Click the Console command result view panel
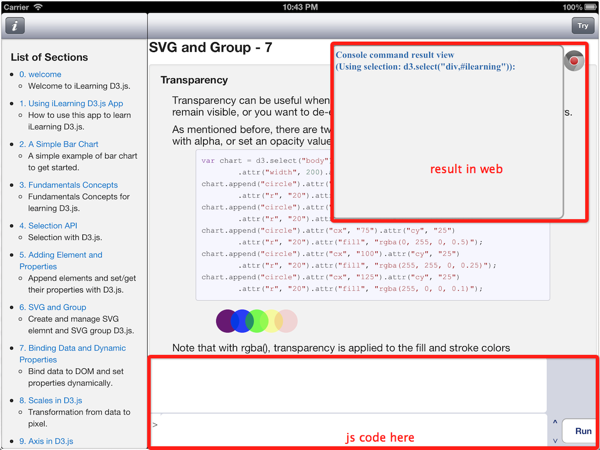Viewport: 600px width, 450px height. click(448, 132)
